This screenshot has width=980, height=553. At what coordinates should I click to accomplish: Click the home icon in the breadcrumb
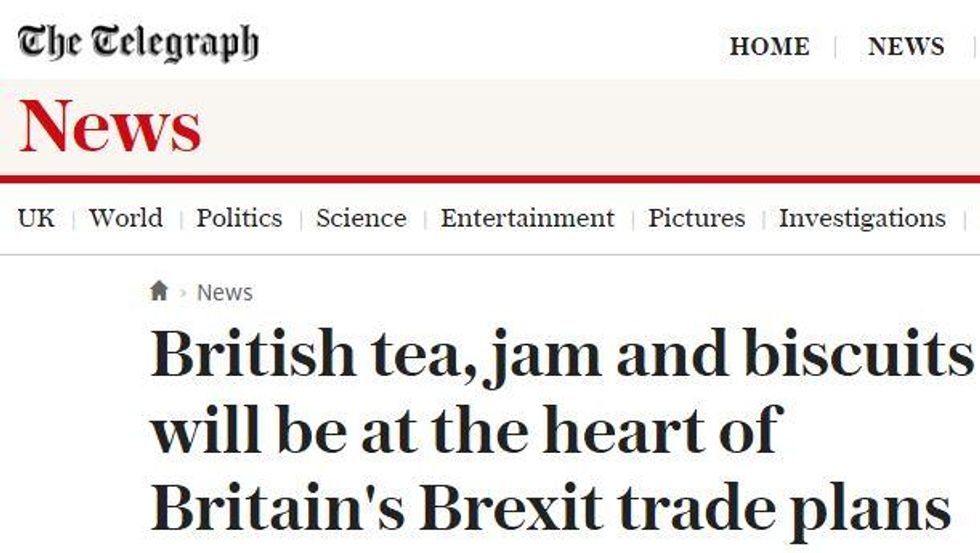[159, 291]
